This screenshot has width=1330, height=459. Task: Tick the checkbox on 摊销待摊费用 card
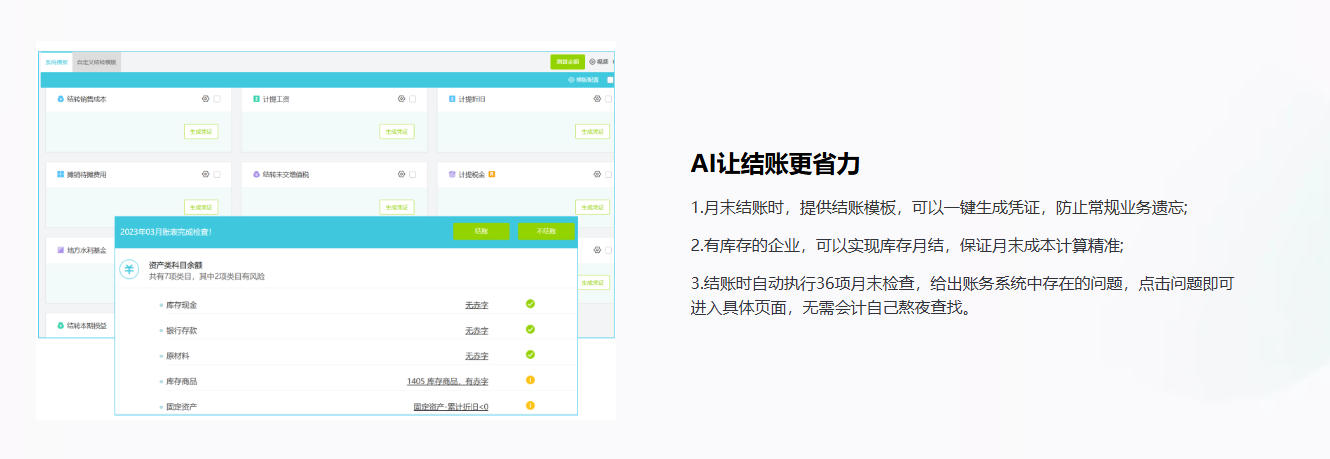(217, 174)
